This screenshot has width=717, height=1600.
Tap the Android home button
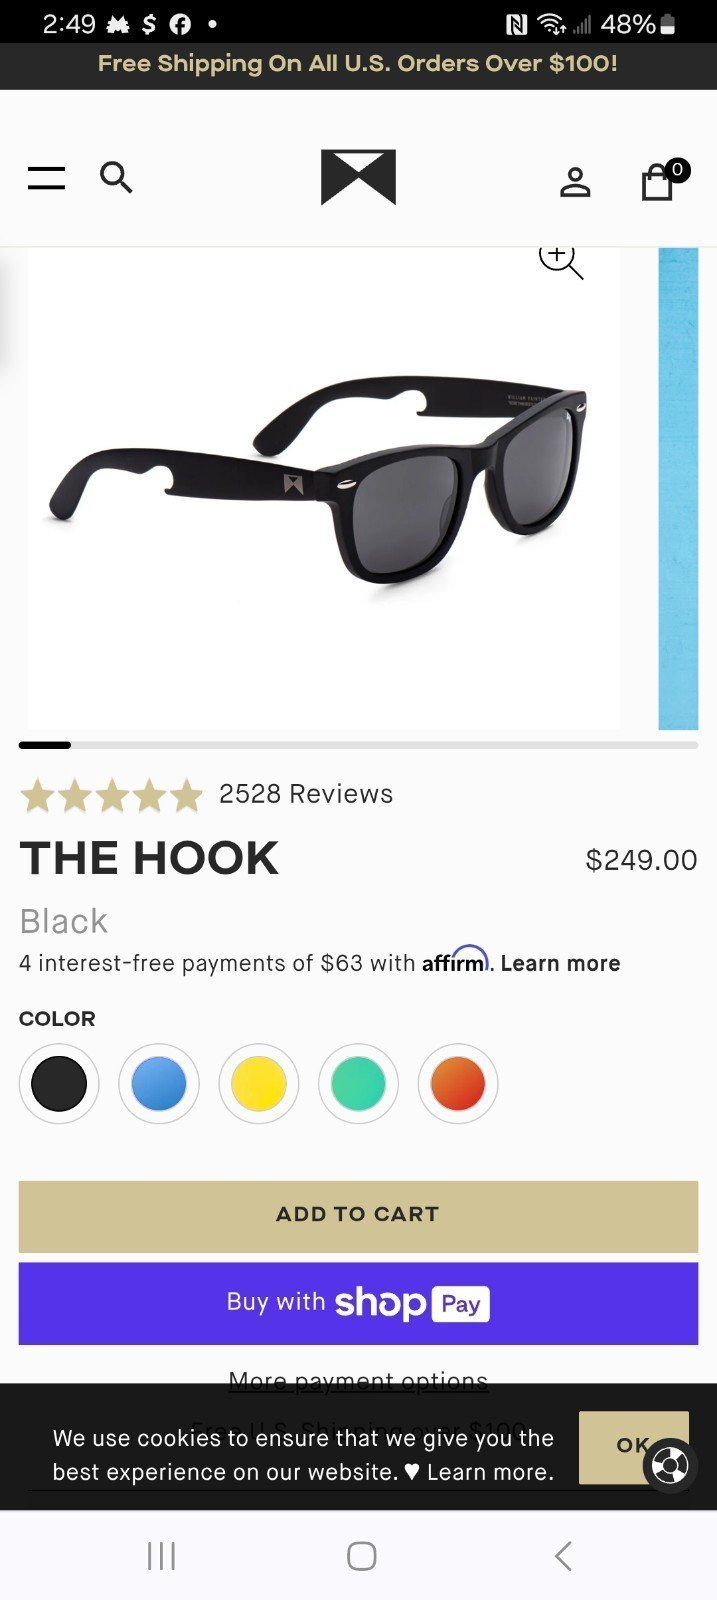[x=361, y=1555]
